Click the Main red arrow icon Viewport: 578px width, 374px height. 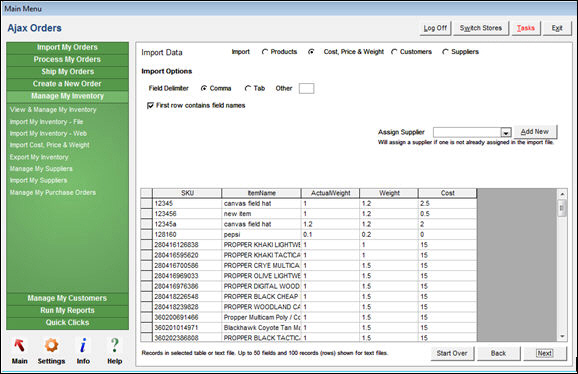coord(19,346)
